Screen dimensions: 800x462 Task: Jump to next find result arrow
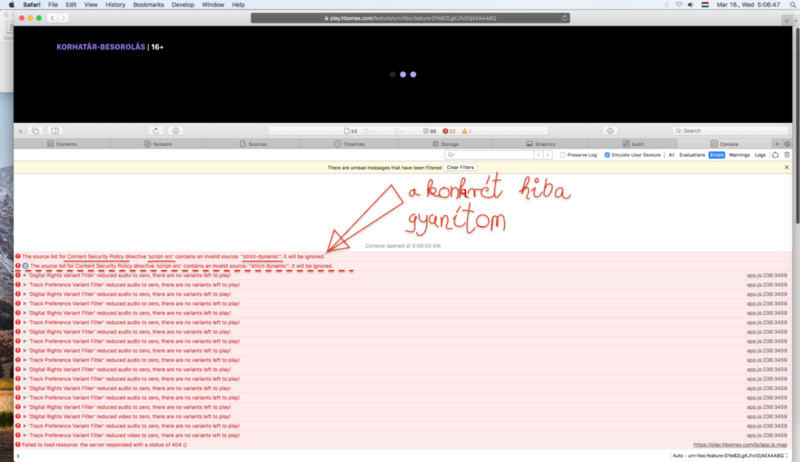tap(548, 155)
